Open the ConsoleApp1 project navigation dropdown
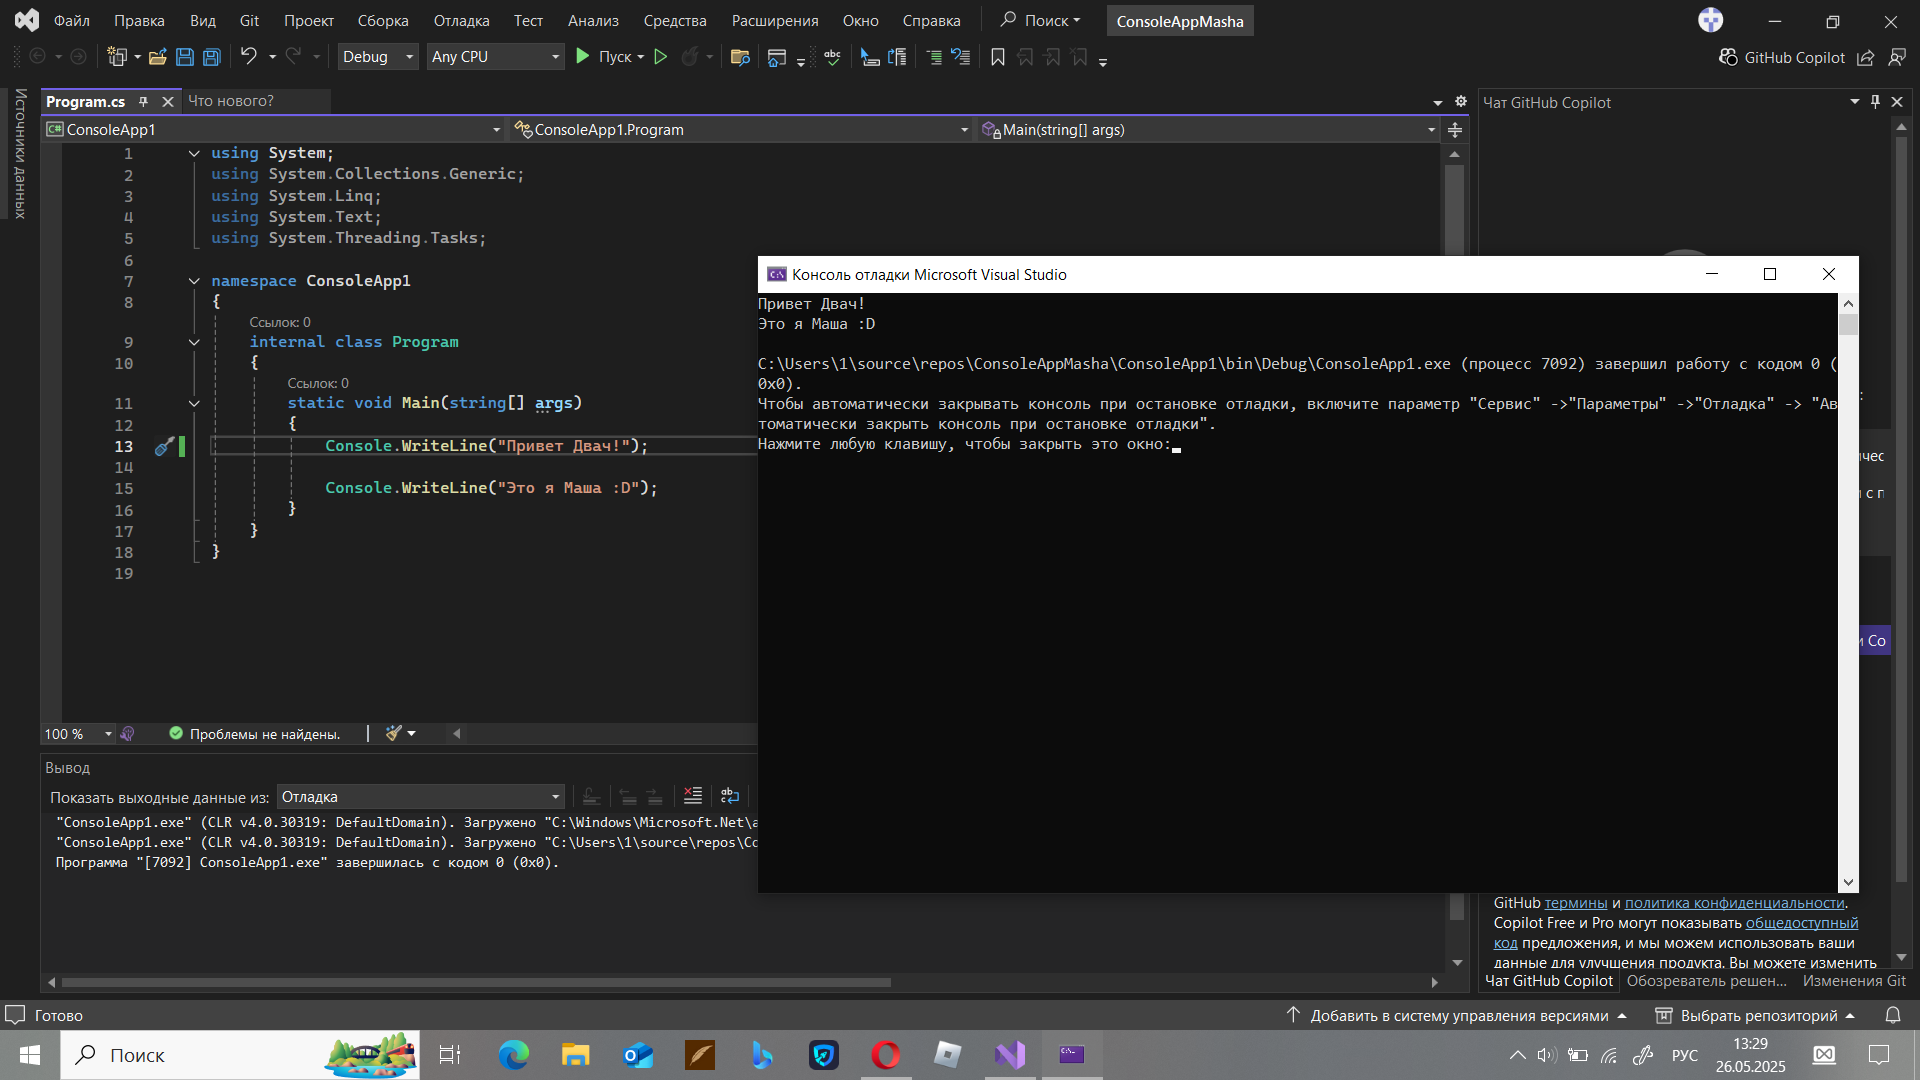The width and height of the screenshot is (1920, 1080). coord(273,130)
